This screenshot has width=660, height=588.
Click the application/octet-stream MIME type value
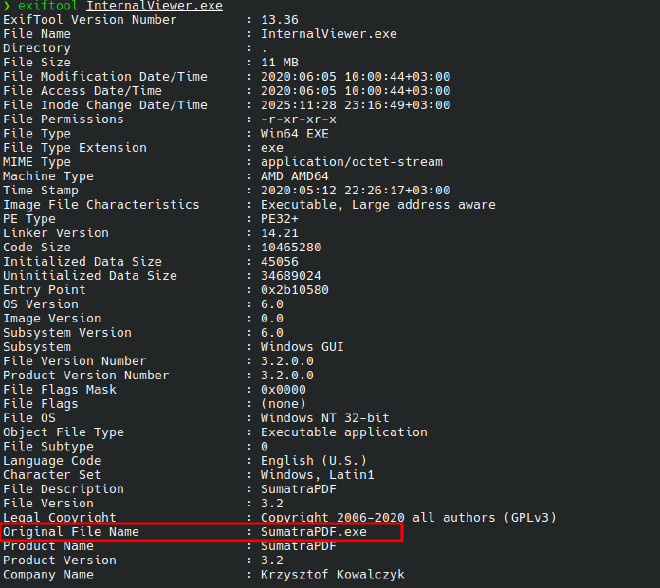click(351, 162)
